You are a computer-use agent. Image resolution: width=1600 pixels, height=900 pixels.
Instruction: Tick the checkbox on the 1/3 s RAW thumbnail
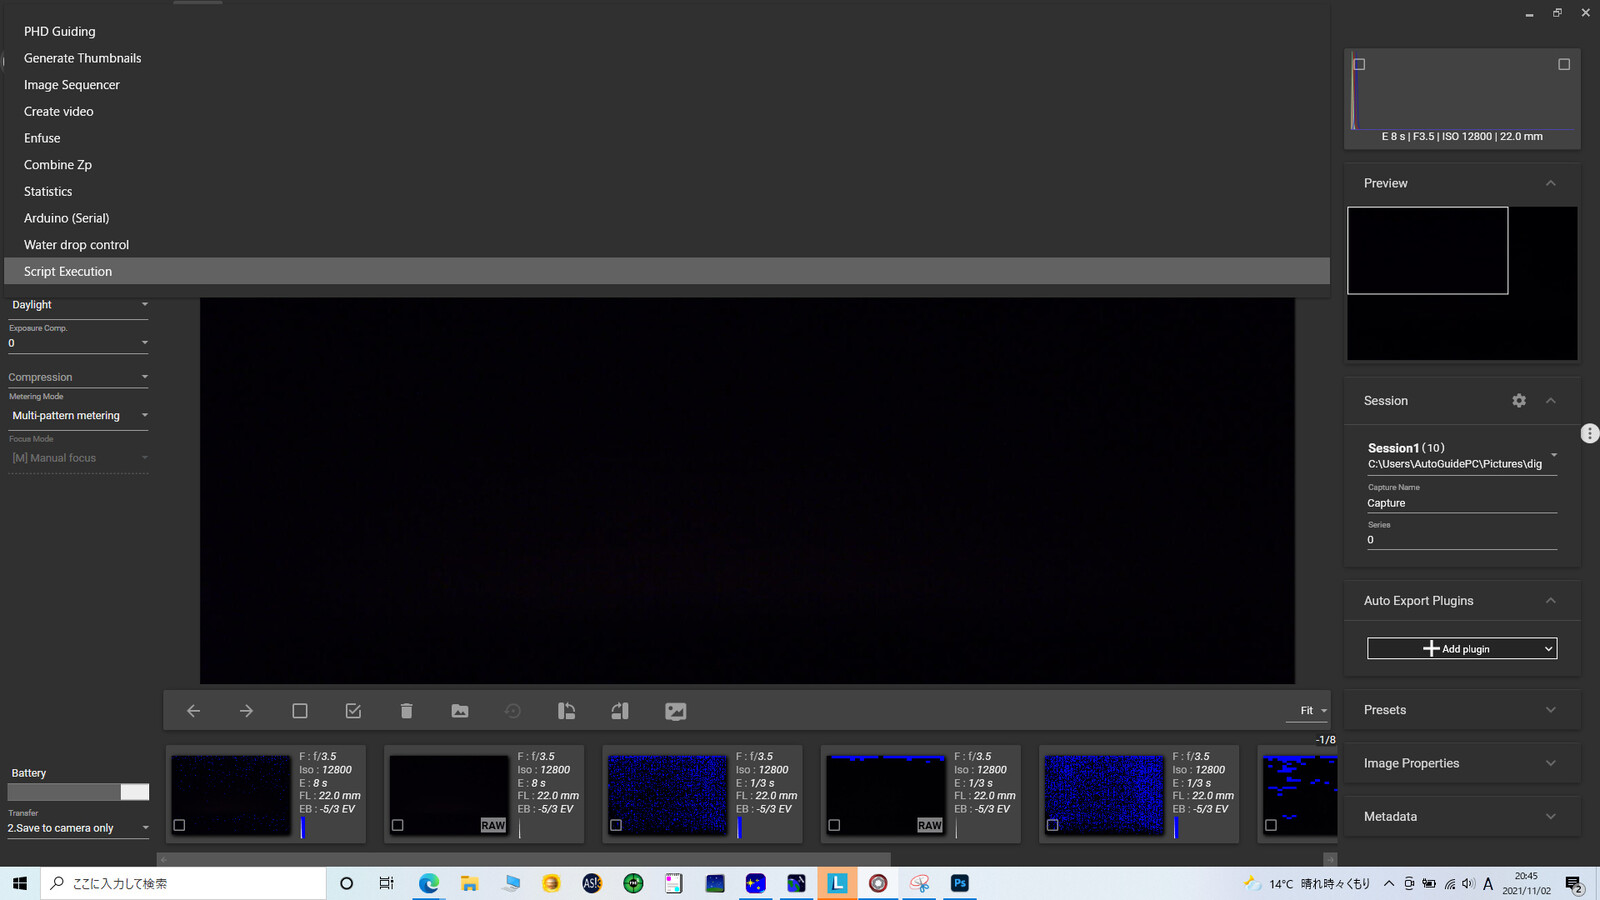coord(834,825)
